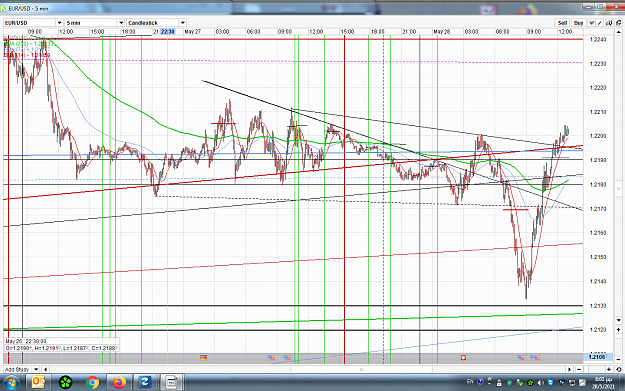Click the Buy button

(x=578, y=23)
